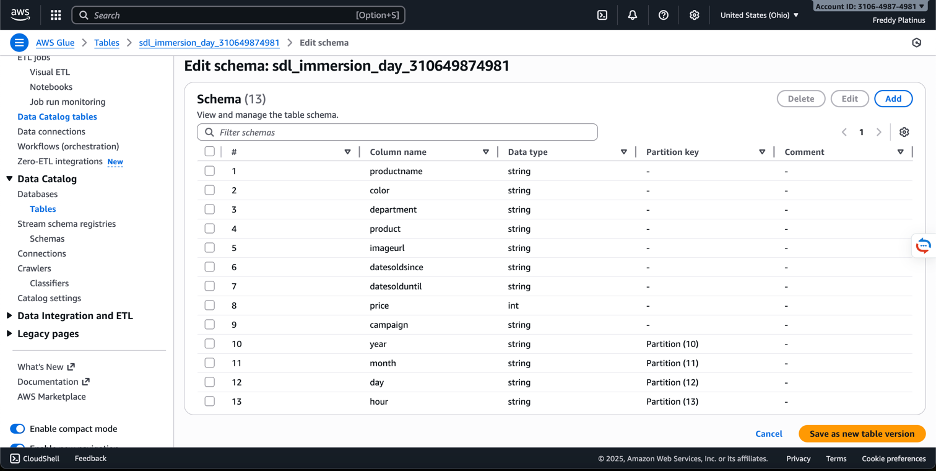Image resolution: width=936 pixels, height=472 pixels.
Task: Open the info panel icon near breadcrumb
Action: [917, 43]
